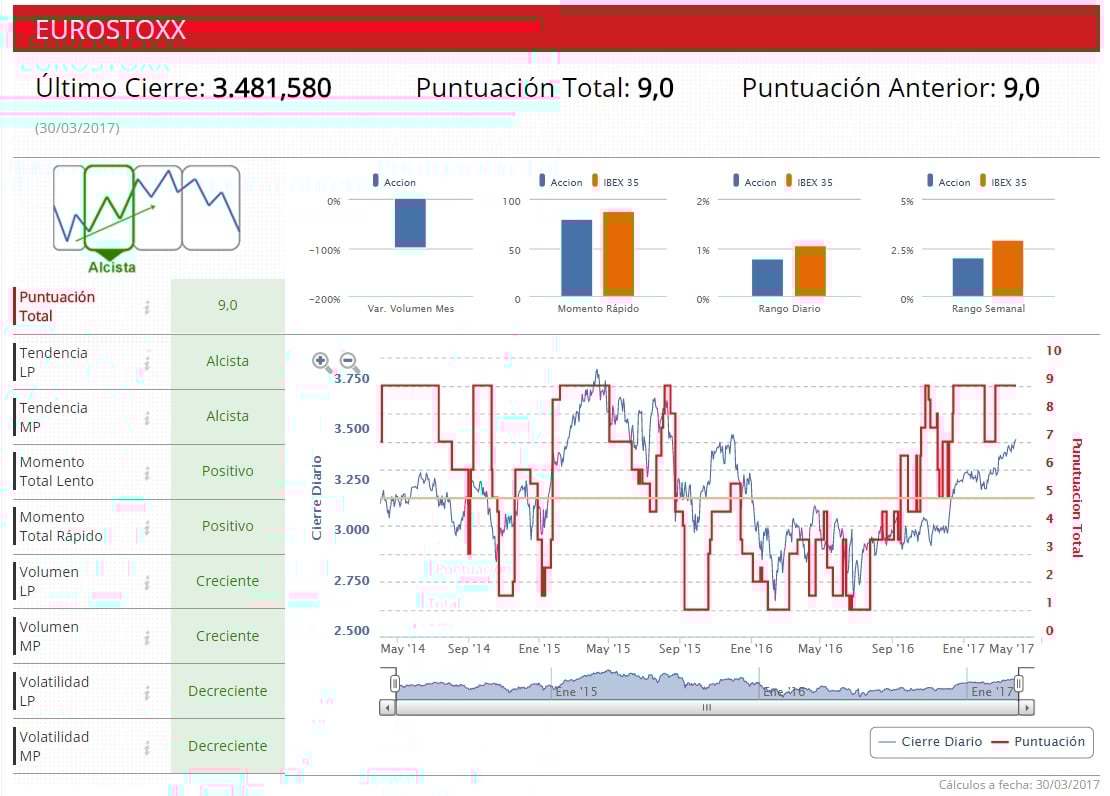The height and width of the screenshot is (796, 1110).
Task: Click the Alcista trend phase diagram
Action: [147, 219]
